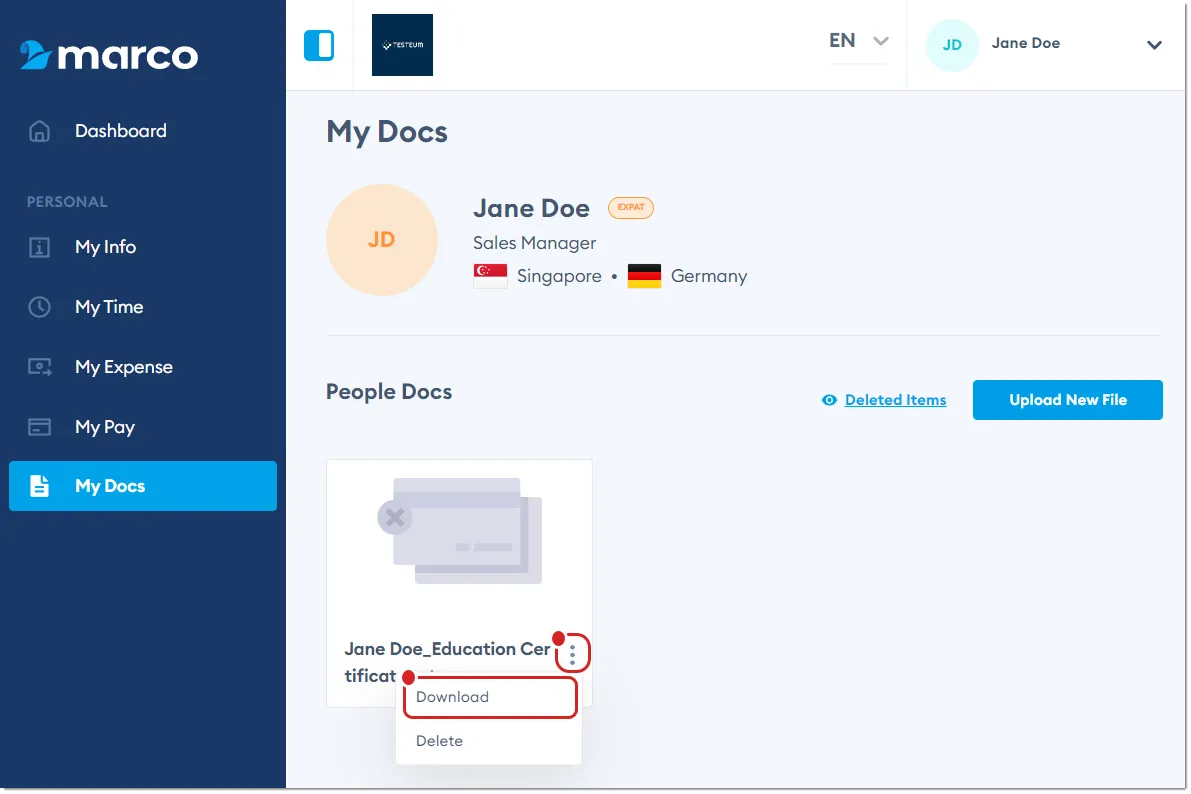1191x794 pixels.
Task: Click the Jane Doe name in the header
Action: pyautogui.click(x=1025, y=43)
